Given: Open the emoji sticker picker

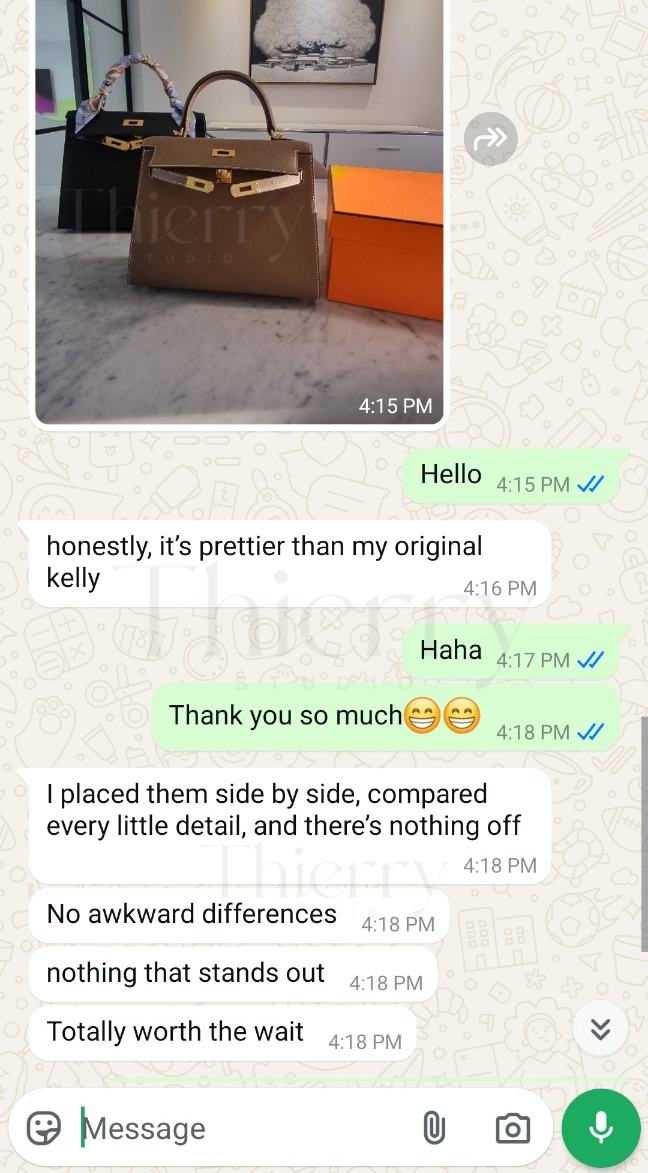Looking at the screenshot, I should (x=43, y=1127).
